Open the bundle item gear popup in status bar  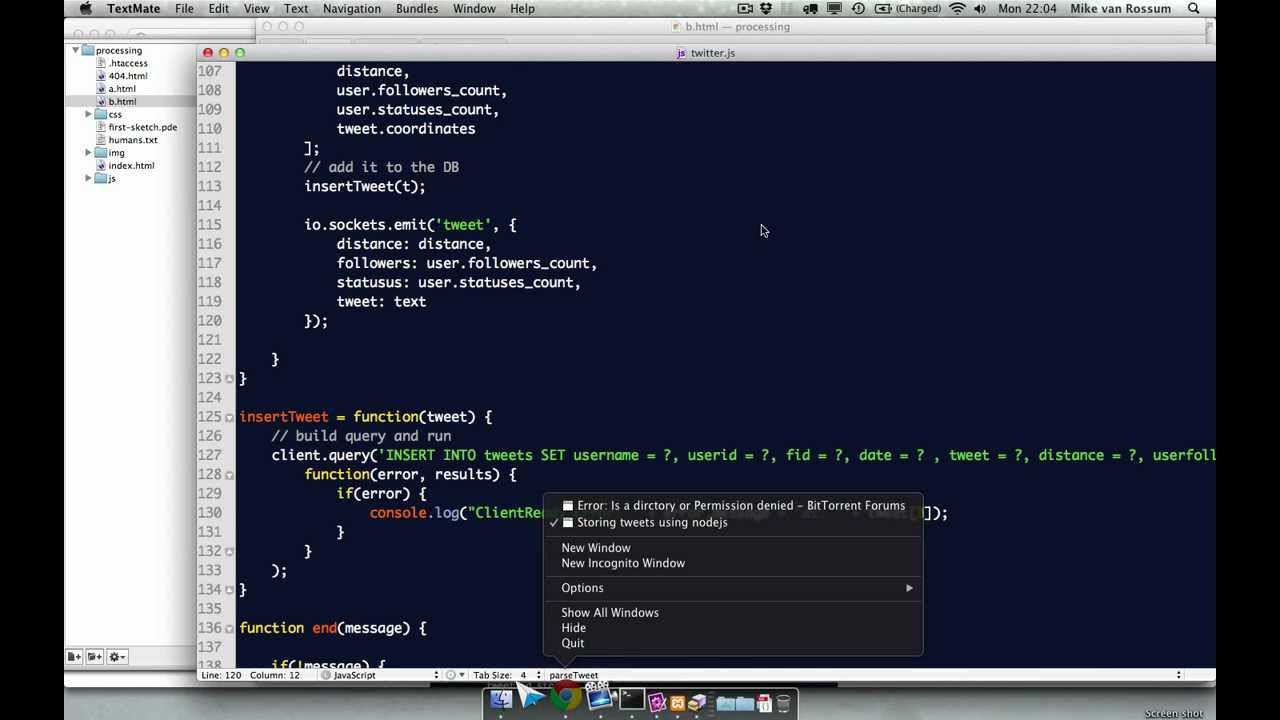point(455,675)
